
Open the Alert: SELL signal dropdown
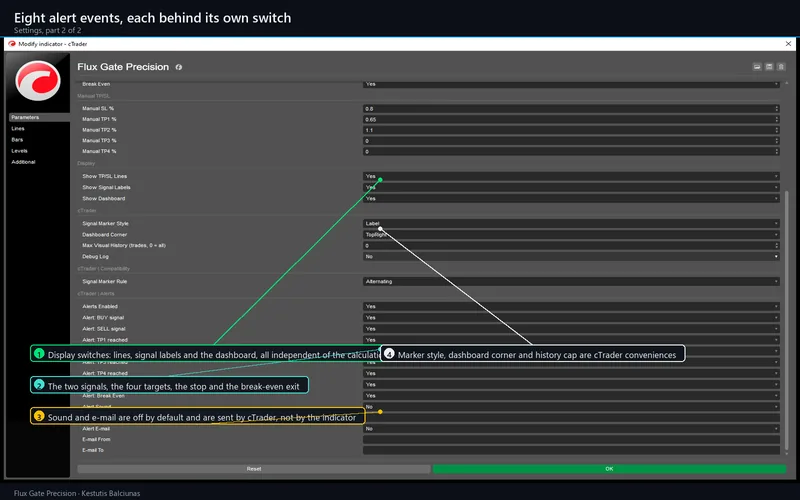571,329
